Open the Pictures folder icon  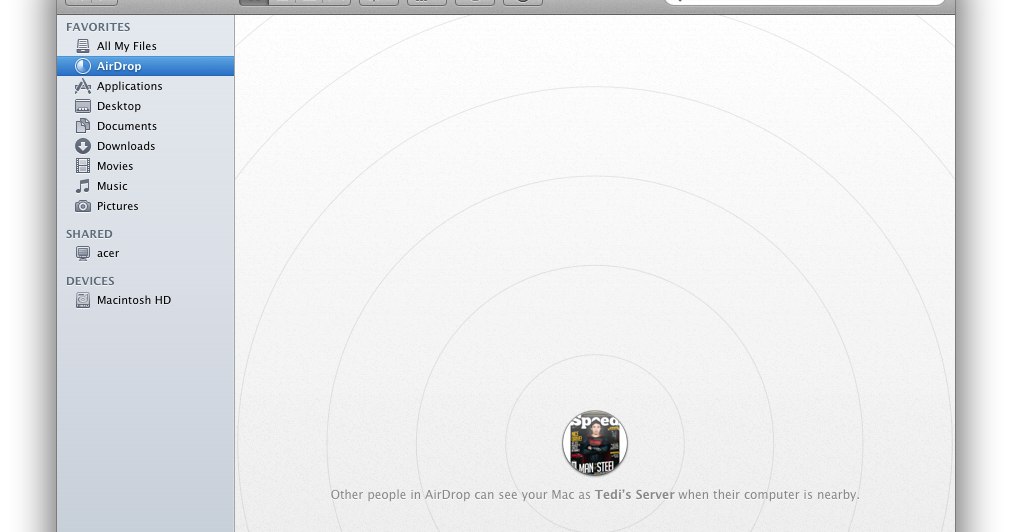coord(83,206)
